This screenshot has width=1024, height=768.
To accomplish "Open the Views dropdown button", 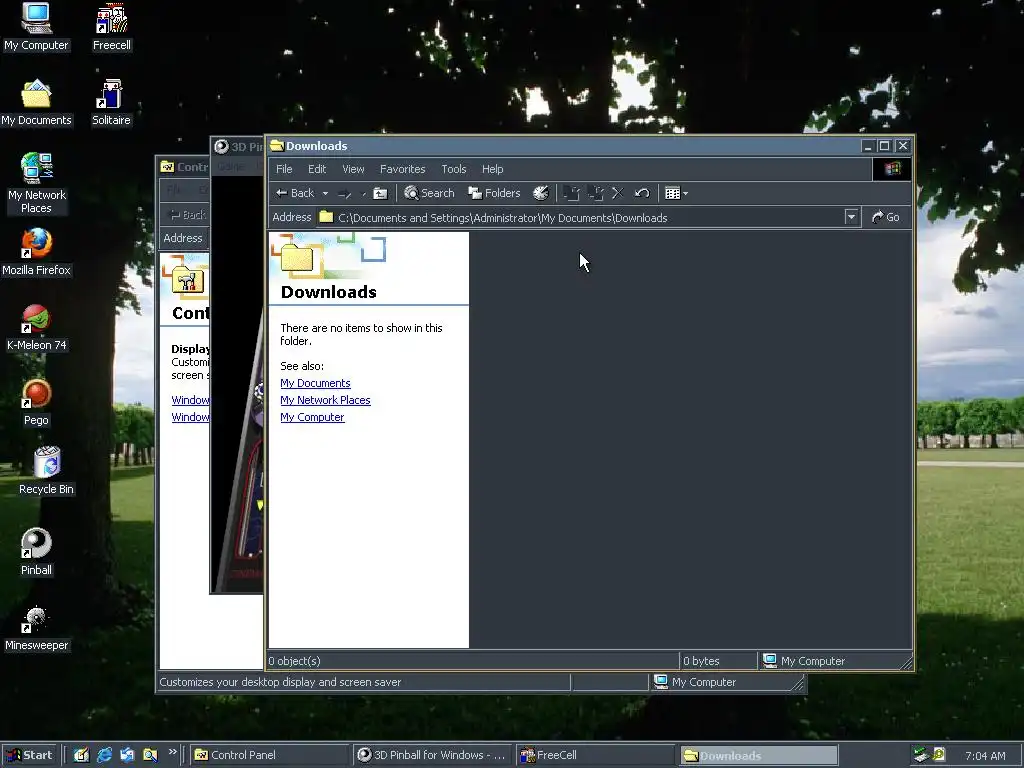I will [676, 193].
